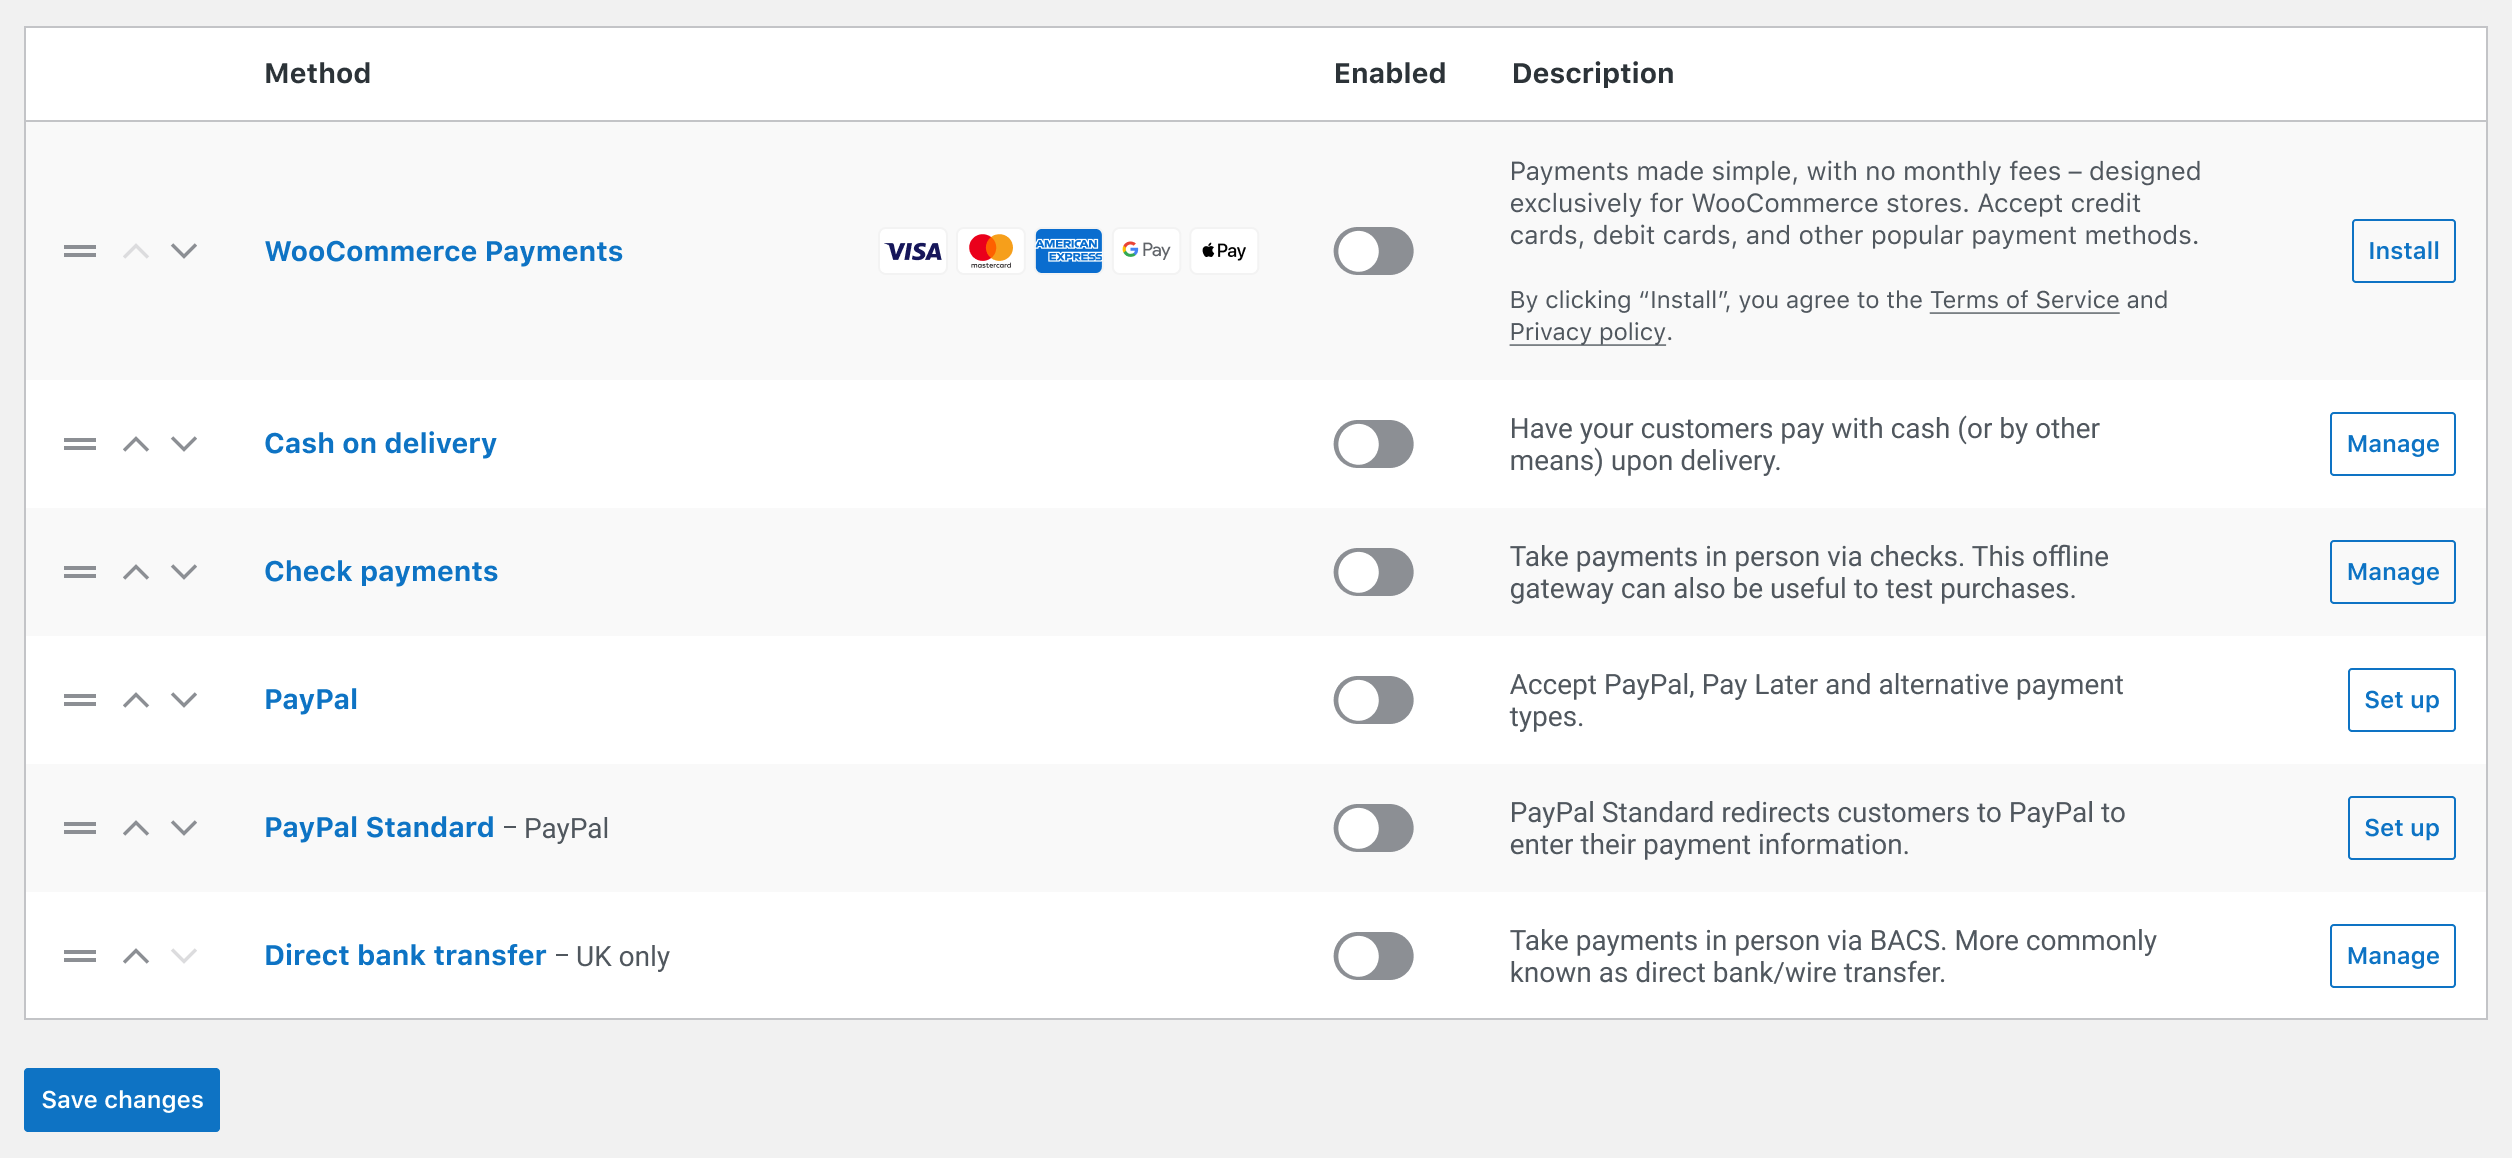This screenshot has height=1158, width=2512.
Task: Move Check payments down using the arrow
Action: [x=185, y=572]
